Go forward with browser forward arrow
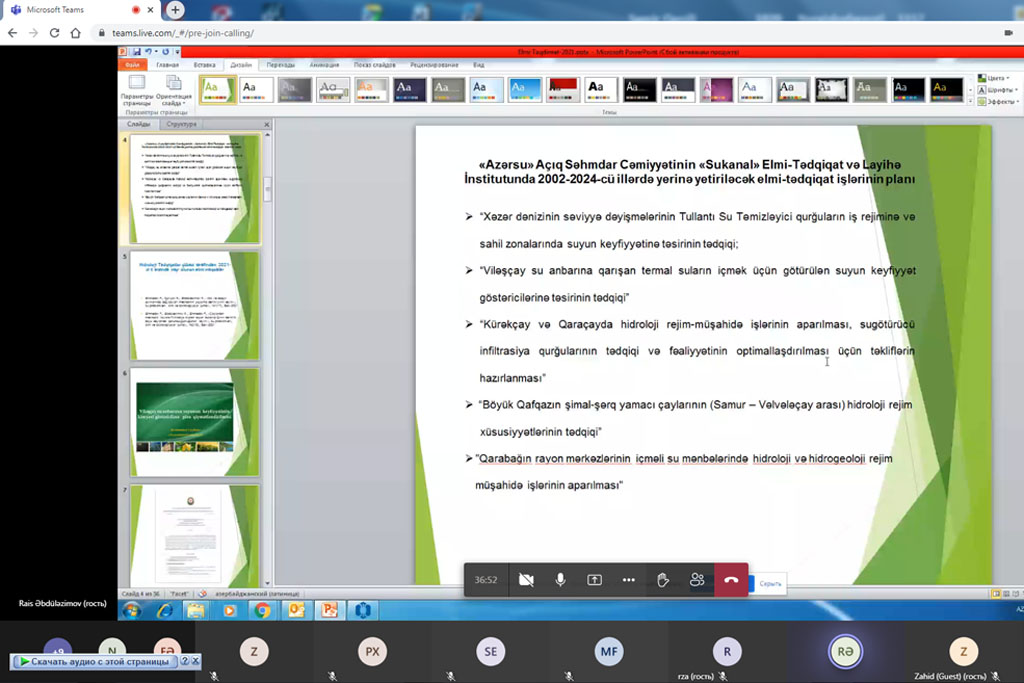Viewport: 1024px width, 683px height. pyautogui.click(x=33, y=33)
